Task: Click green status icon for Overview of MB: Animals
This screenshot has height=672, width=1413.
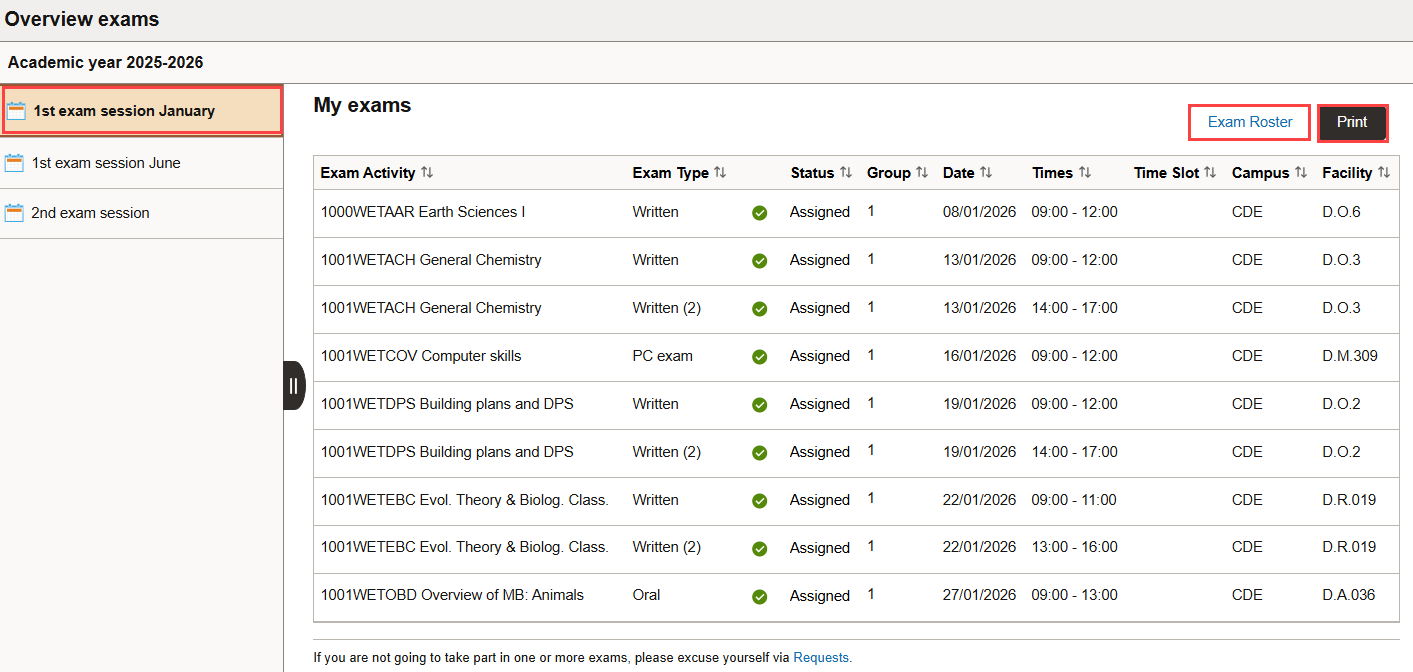Action: [759, 597]
